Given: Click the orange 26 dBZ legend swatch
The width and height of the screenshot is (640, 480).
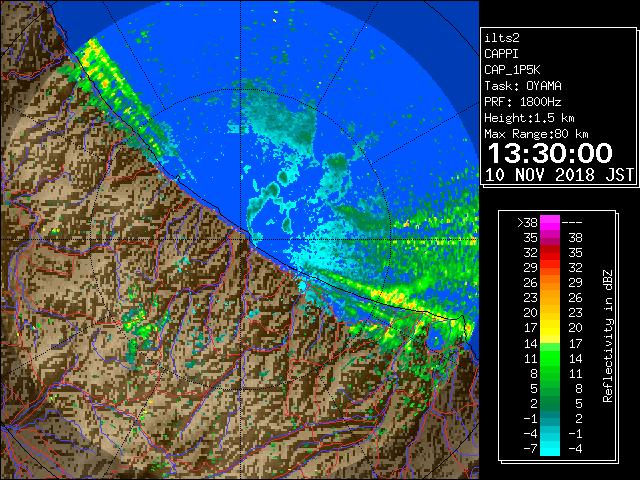Looking at the screenshot, I should click(x=550, y=282).
